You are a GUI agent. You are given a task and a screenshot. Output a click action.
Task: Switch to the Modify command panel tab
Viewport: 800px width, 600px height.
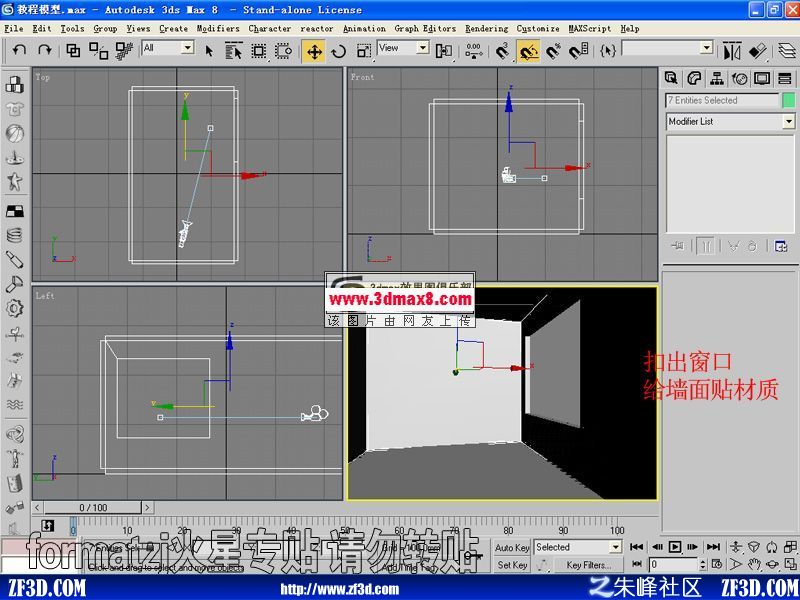[x=694, y=78]
